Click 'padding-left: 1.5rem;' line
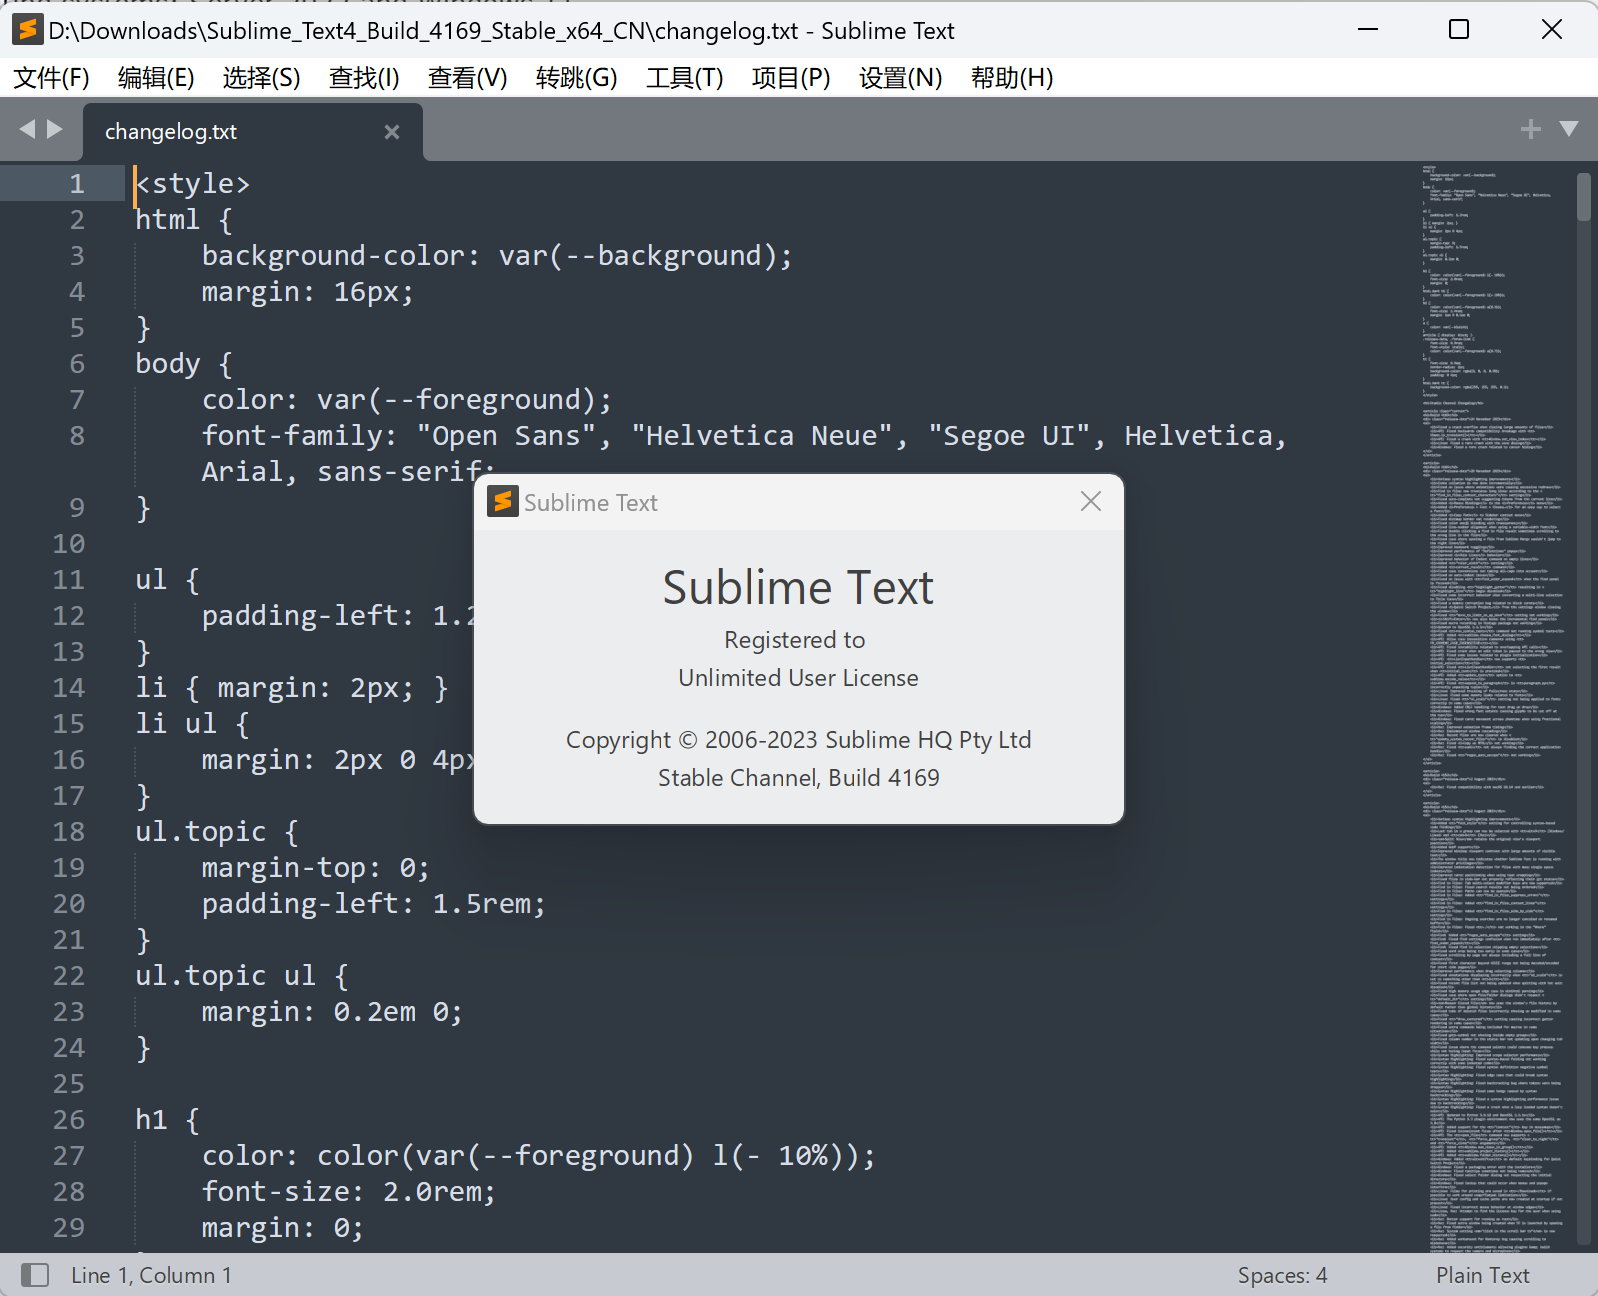1598x1296 pixels. (x=374, y=904)
